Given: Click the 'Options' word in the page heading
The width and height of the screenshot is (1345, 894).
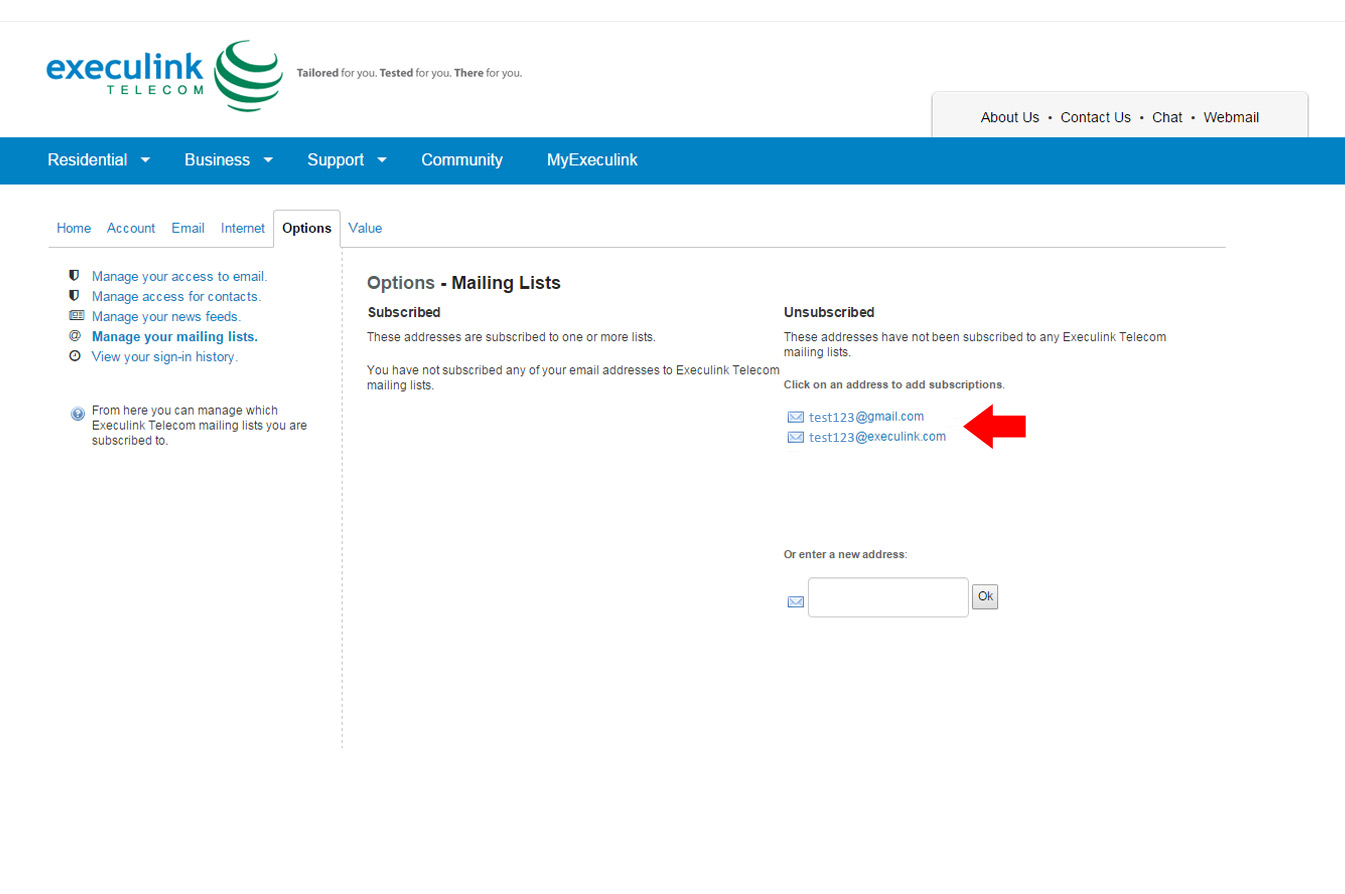Looking at the screenshot, I should point(401,283).
